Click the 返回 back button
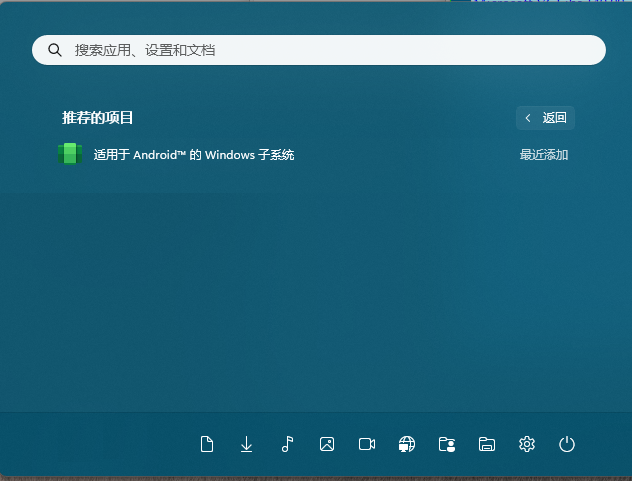This screenshot has width=632, height=481. pos(545,118)
